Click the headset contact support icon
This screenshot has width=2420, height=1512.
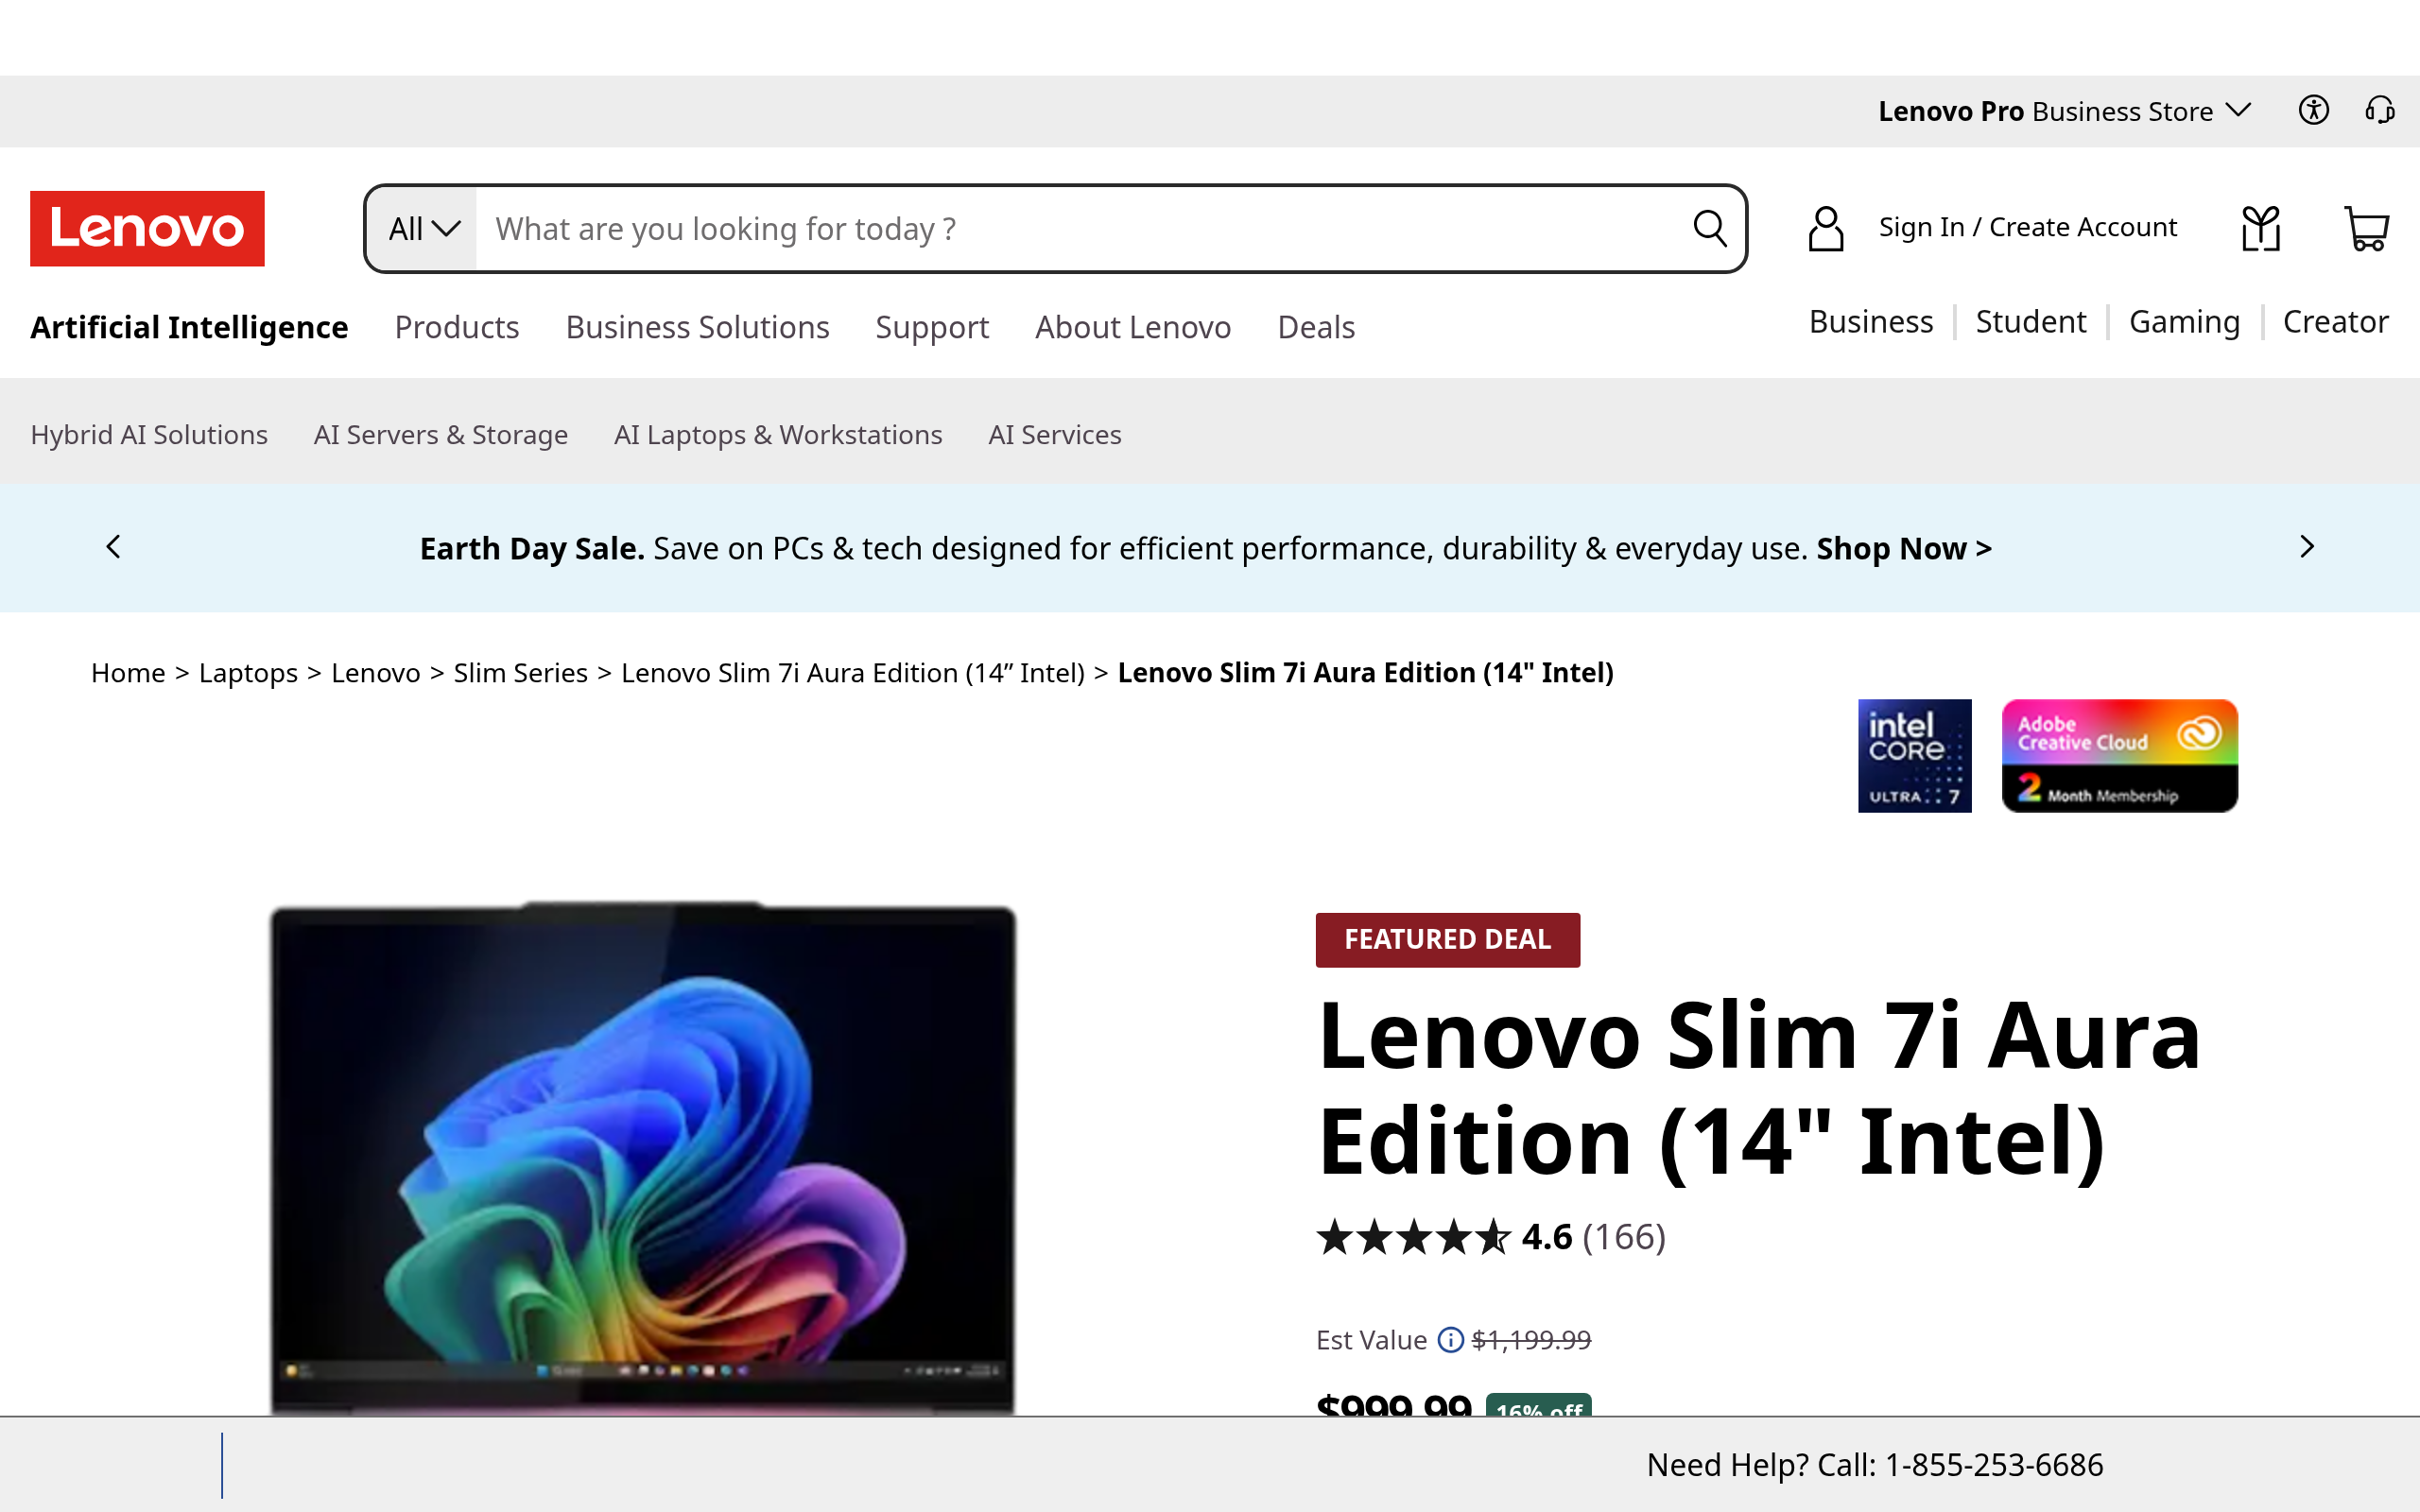[2379, 110]
